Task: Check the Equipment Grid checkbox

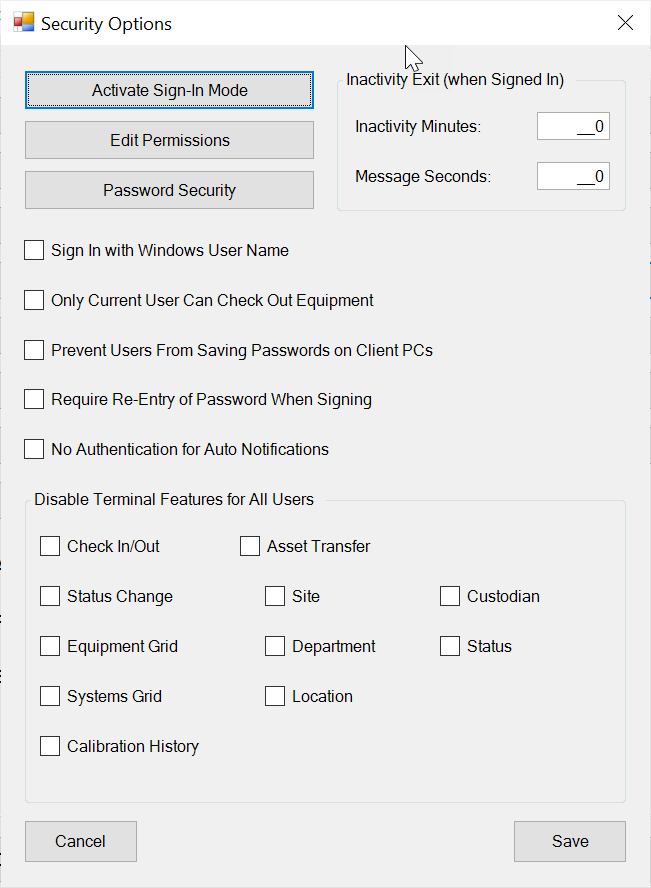Action: [x=50, y=645]
